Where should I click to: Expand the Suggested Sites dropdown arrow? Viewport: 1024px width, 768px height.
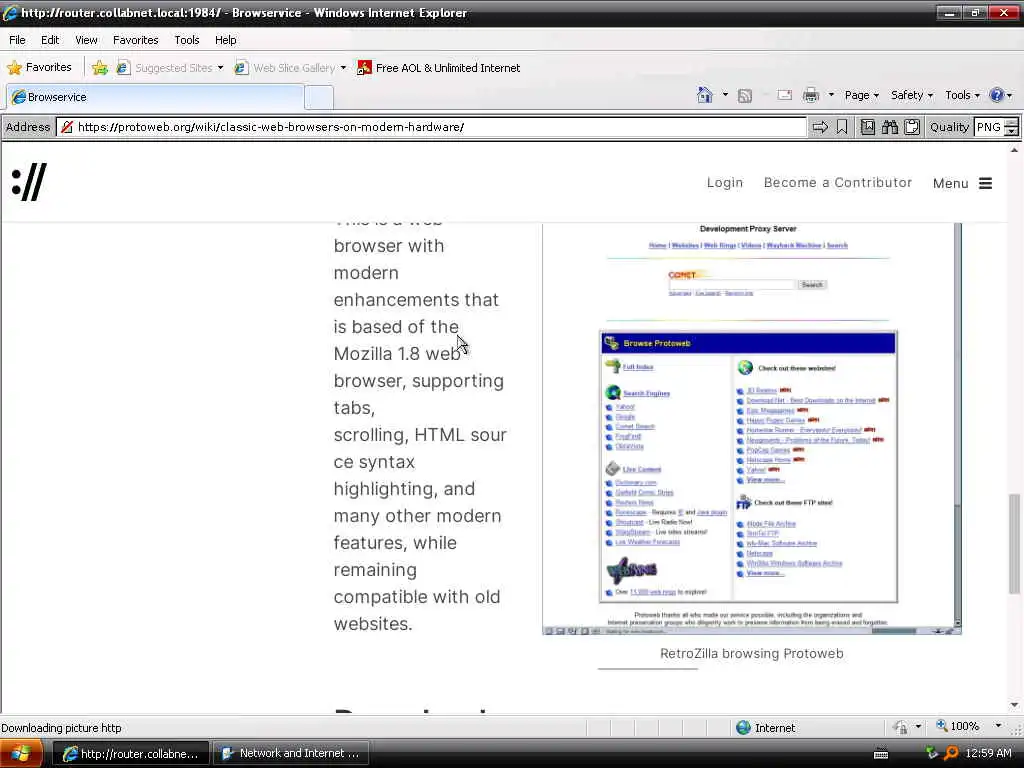[221, 67]
